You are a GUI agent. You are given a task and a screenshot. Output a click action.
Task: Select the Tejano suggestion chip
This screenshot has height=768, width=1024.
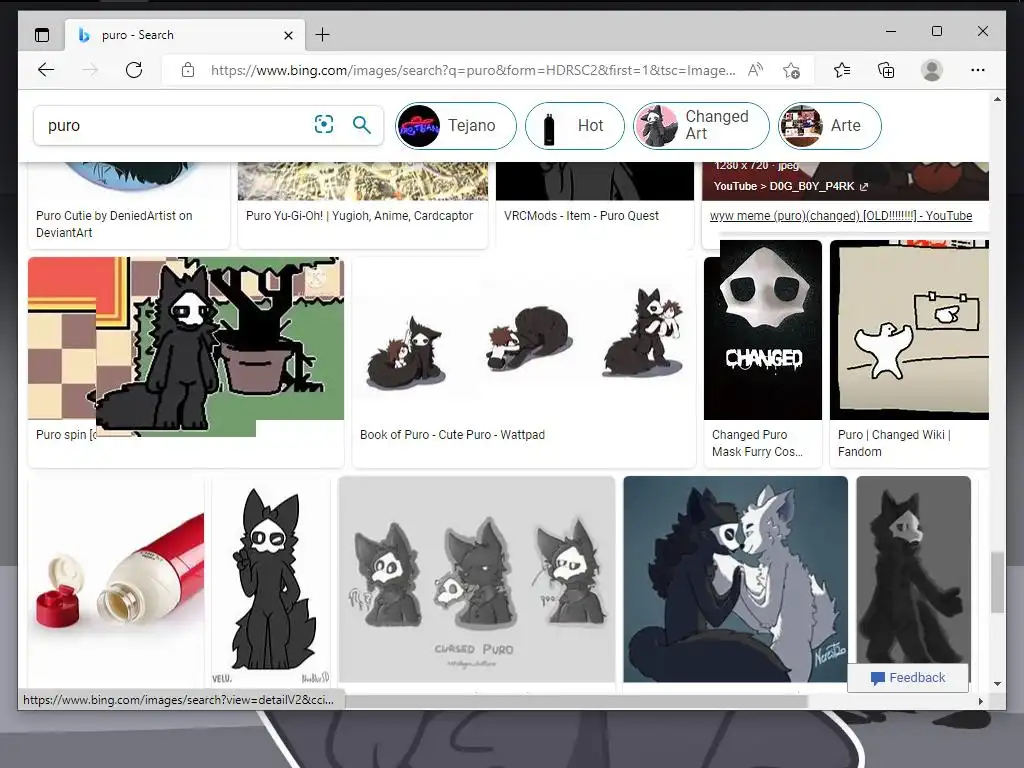pyautogui.click(x=456, y=125)
